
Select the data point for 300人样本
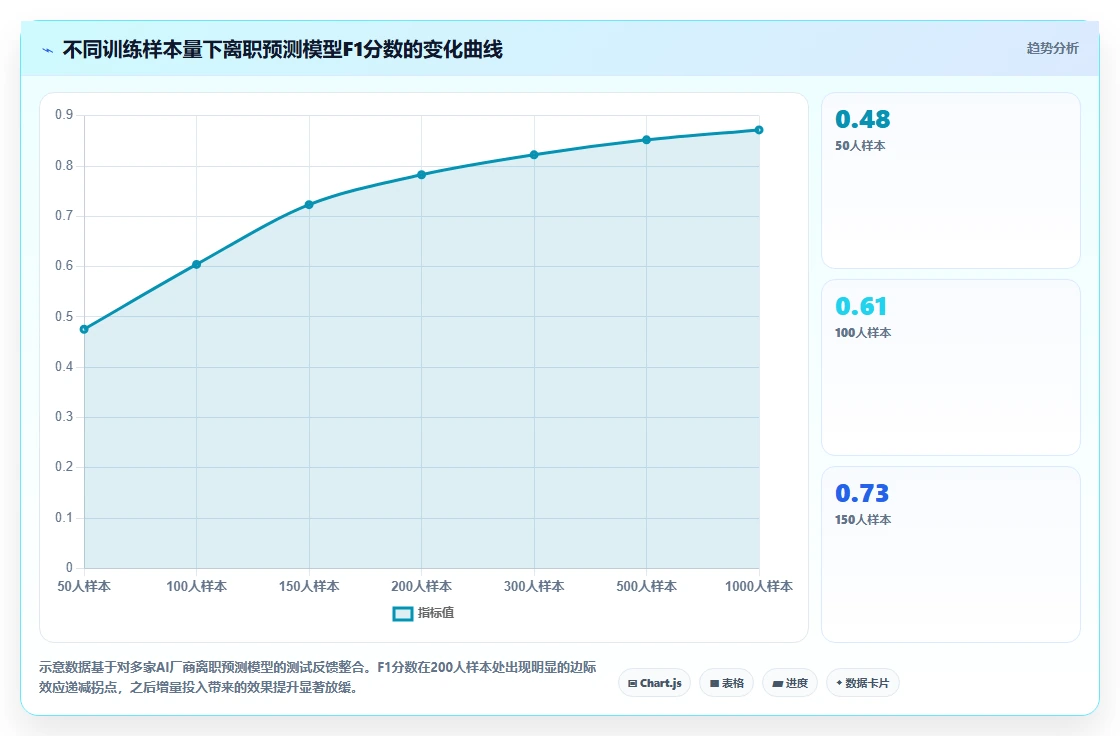(x=534, y=154)
